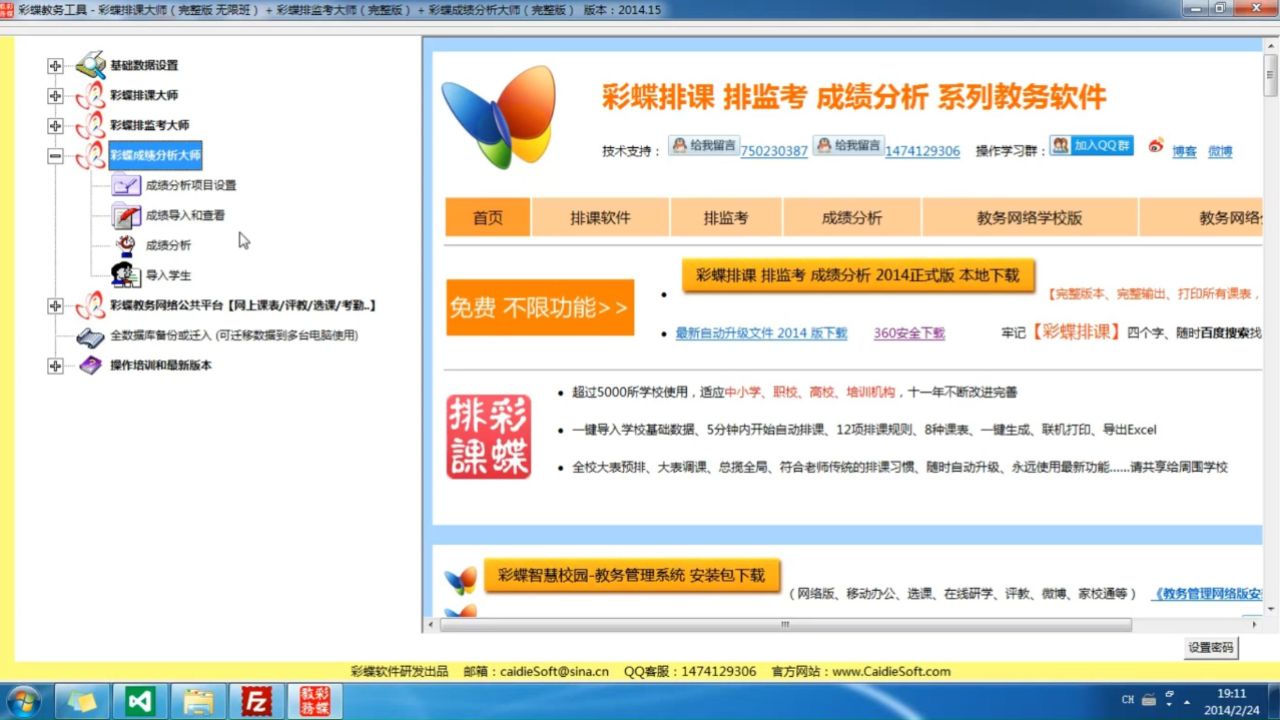Click the butterfly icon beside 彩蝶教务网络公共平台
This screenshot has height=720, width=1280.
(x=90, y=306)
